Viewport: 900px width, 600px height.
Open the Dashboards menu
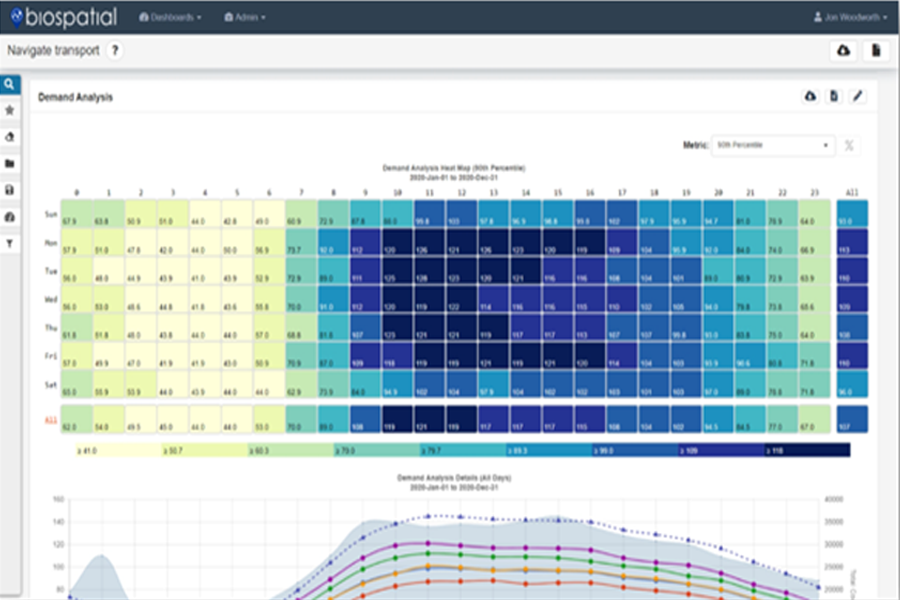point(170,17)
